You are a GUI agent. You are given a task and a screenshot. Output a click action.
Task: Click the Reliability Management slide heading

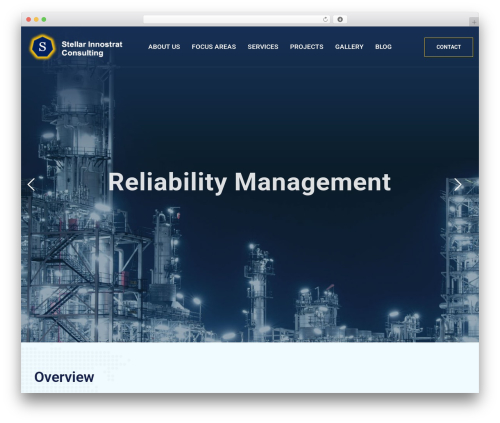pyautogui.click(x=249, y=182)
